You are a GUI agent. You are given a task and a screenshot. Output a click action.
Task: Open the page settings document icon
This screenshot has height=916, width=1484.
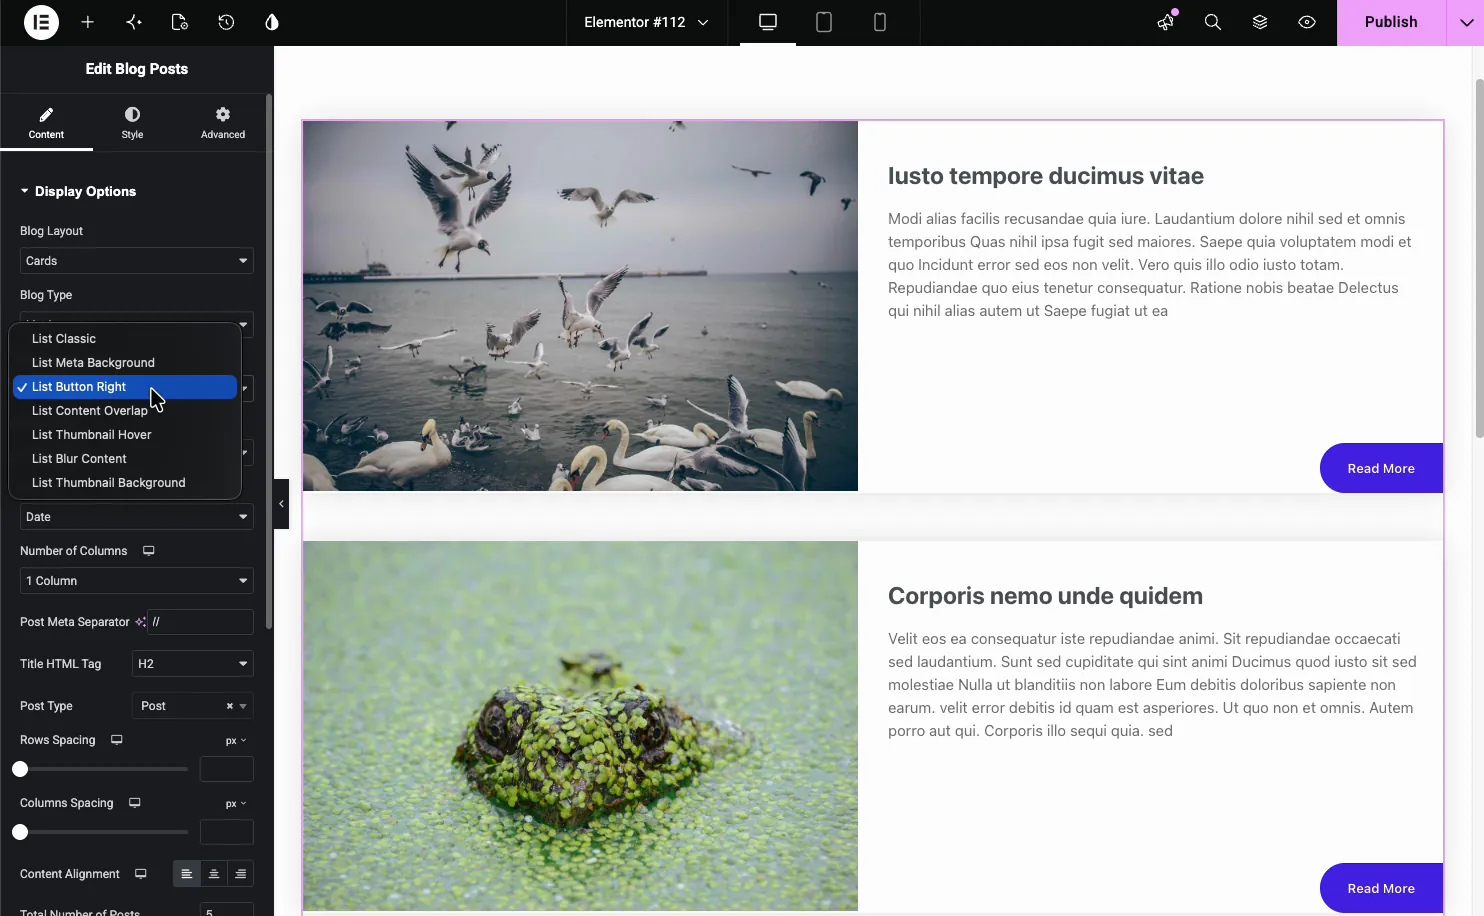pyautogui.click(x=180, y=22)
